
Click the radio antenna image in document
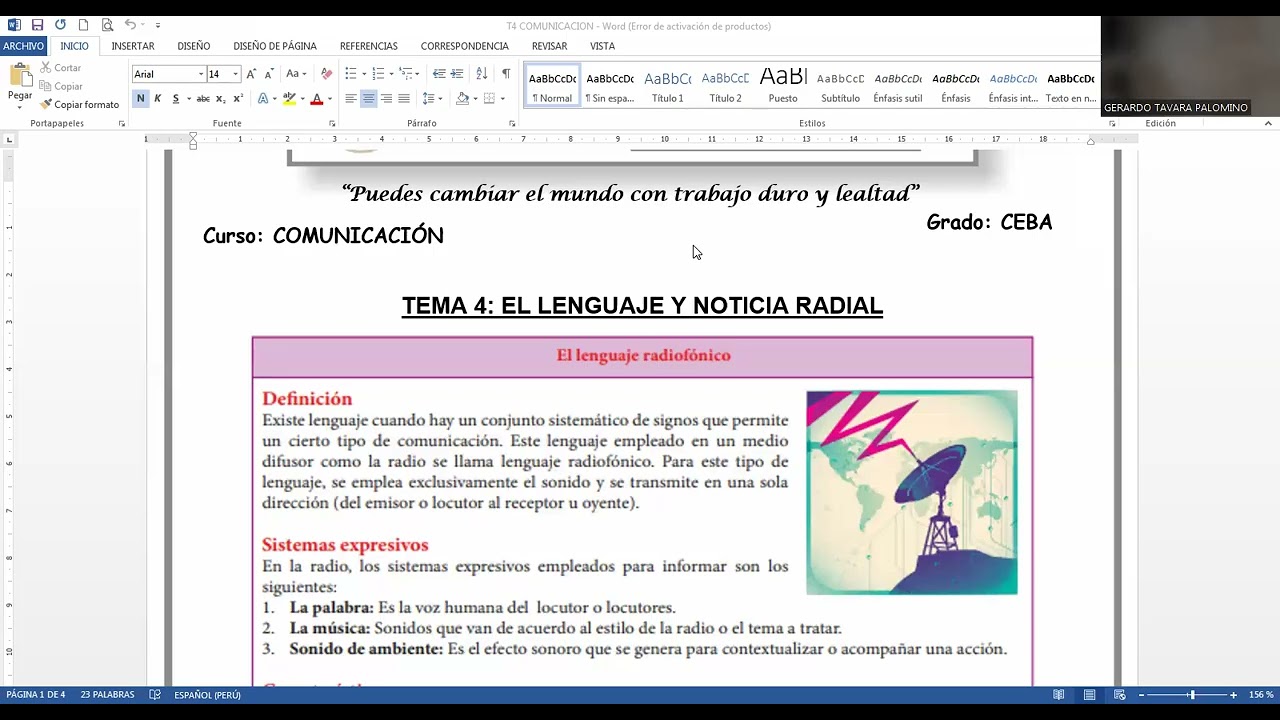[x=912, y=492]
